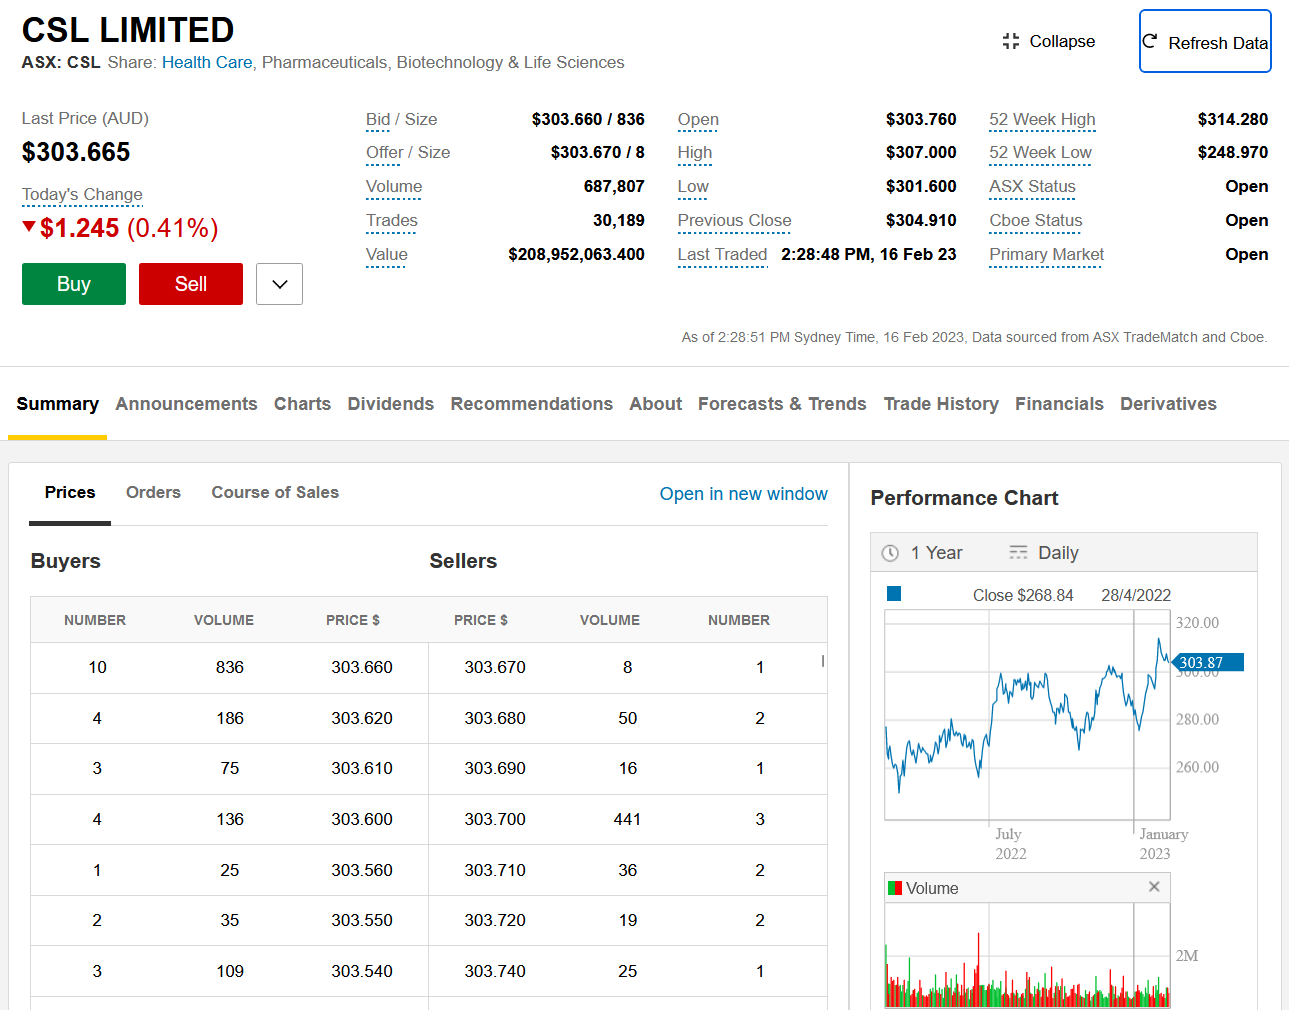Click the 303.87 price marker on chart

coord(1206,662)
